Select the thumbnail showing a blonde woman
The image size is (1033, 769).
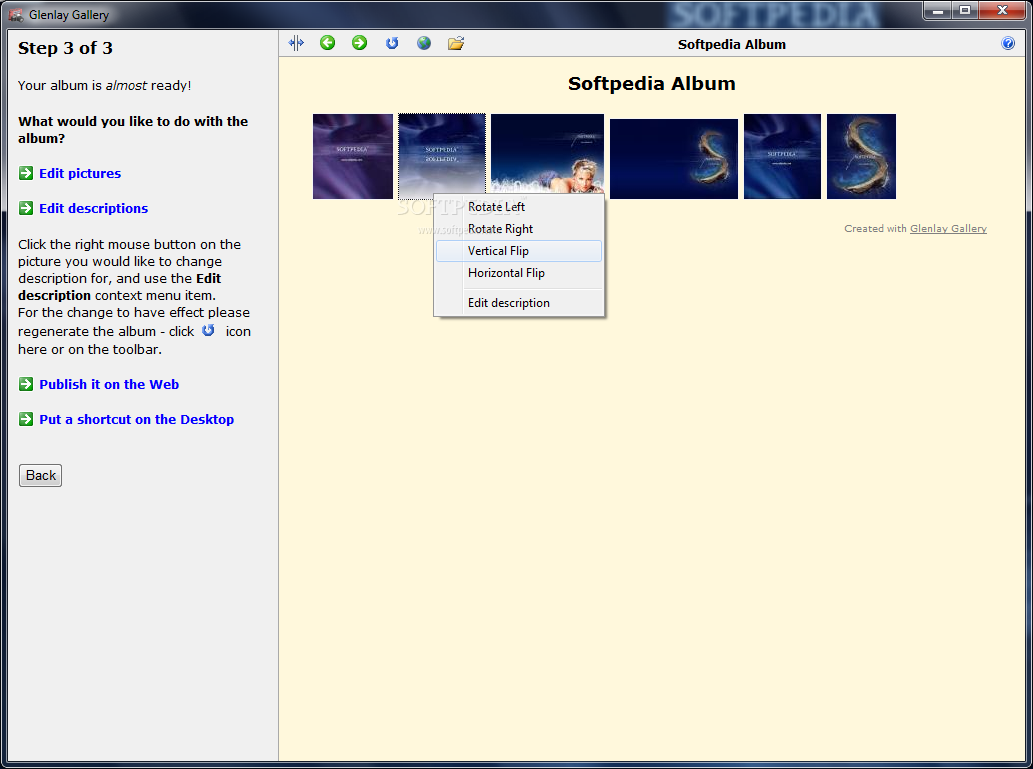(x=547, y=156)
